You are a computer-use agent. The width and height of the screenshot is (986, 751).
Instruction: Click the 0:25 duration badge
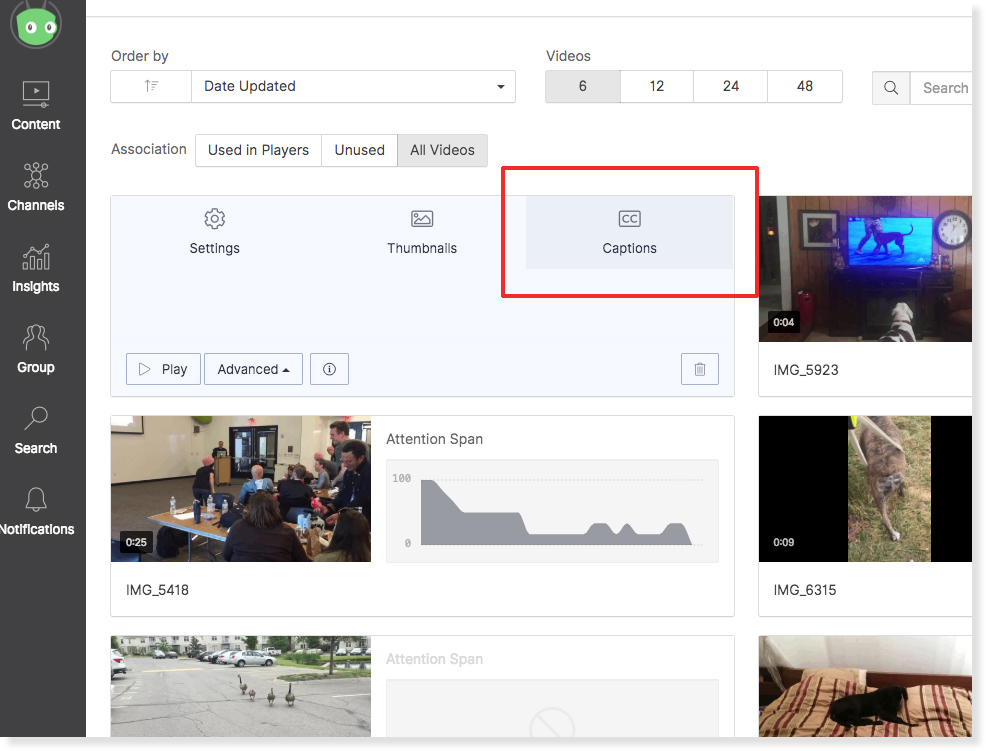[x=136, y=542]
